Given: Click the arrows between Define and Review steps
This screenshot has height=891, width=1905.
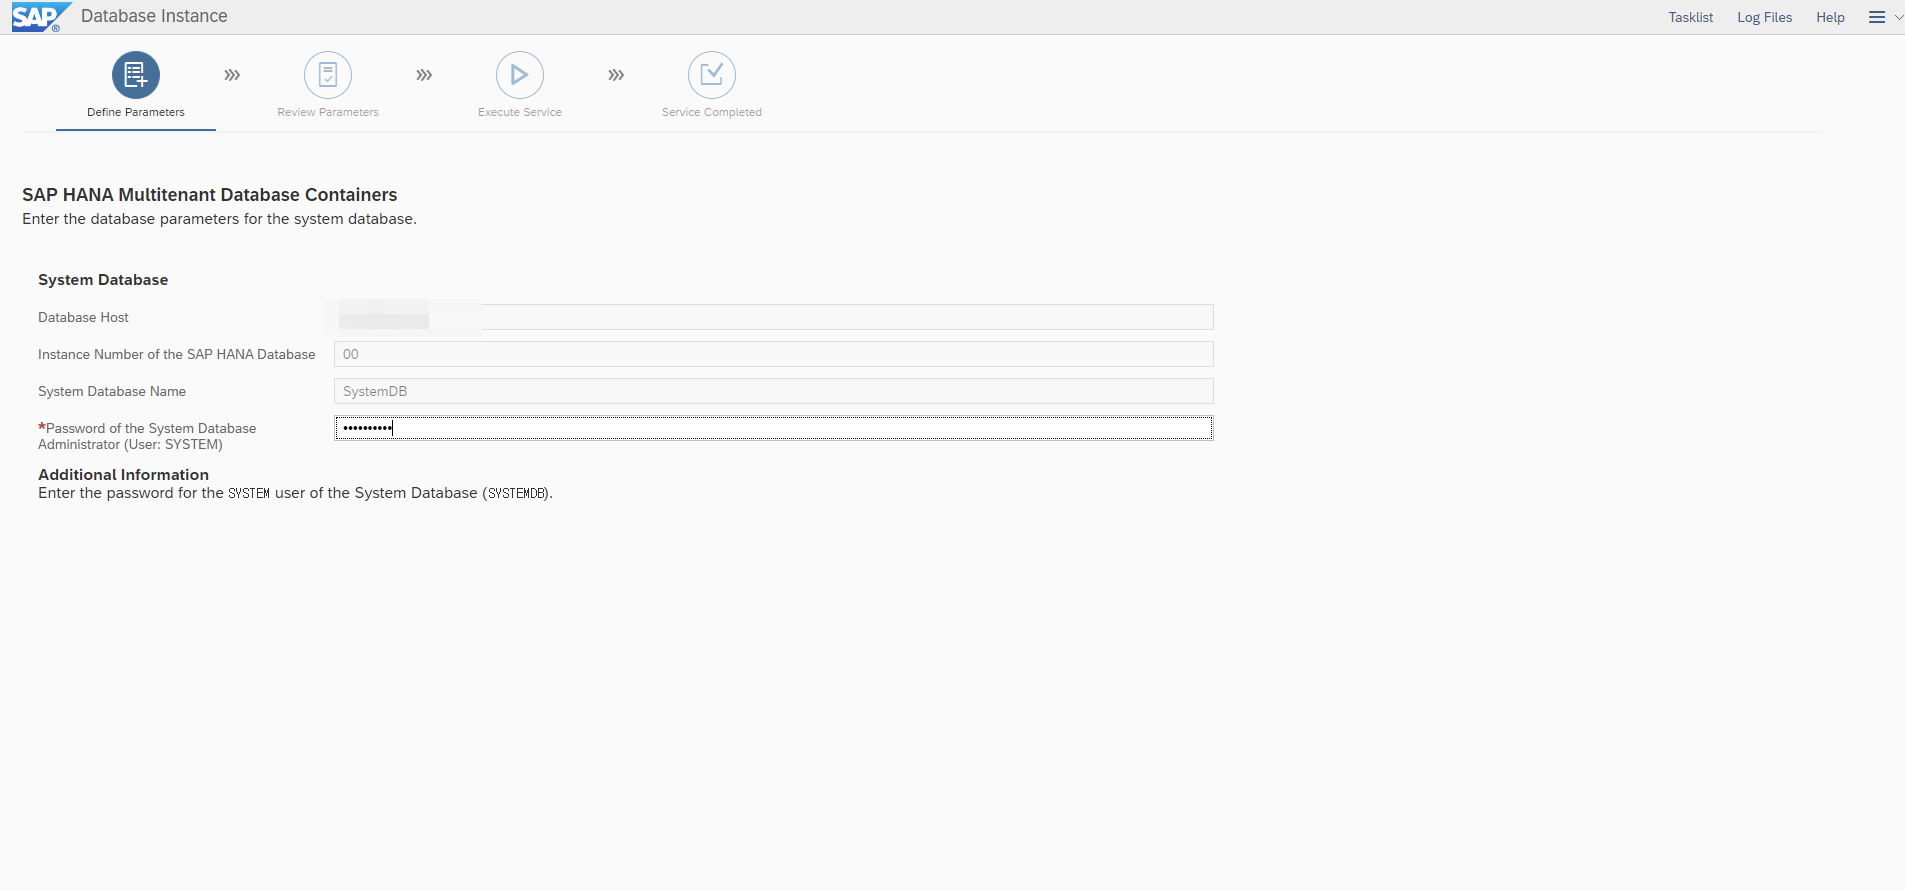Looking at the screenshot, I should click(232, 75).
